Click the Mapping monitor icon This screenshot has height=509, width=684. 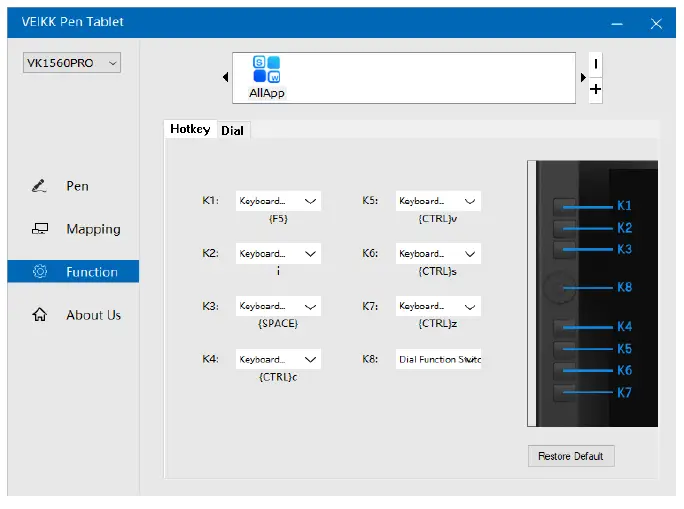point(40,229)
